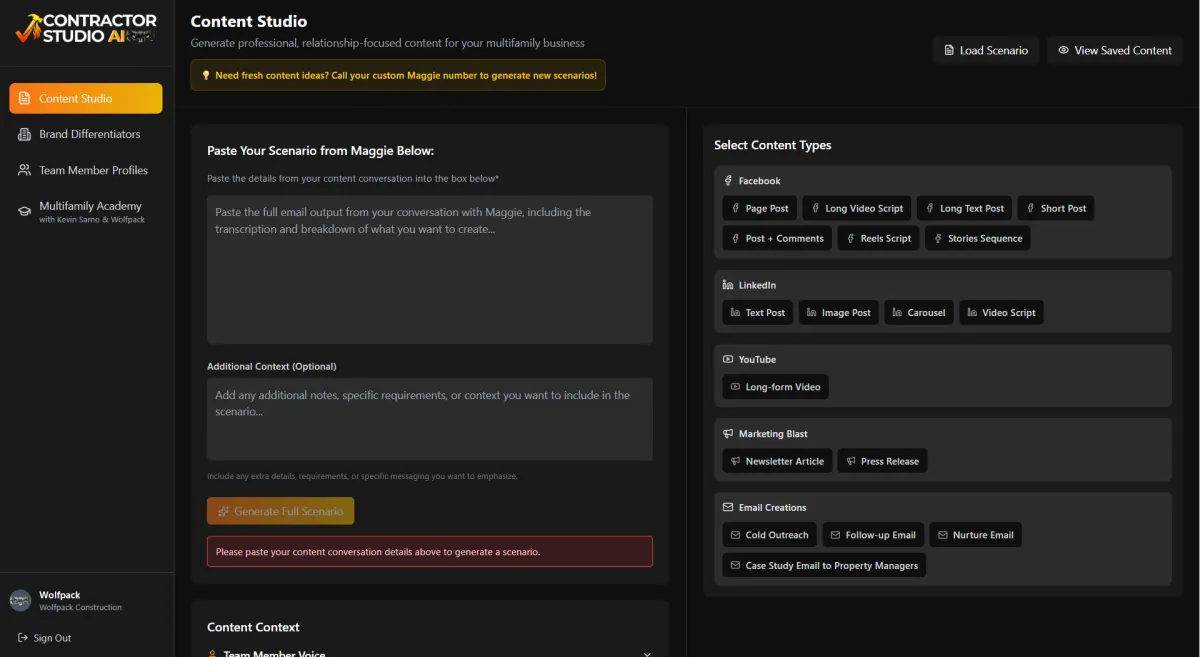Select Facebook Post + Comments option
Viewport: 1200px width, 657px height.
click(x=777, y=238)
